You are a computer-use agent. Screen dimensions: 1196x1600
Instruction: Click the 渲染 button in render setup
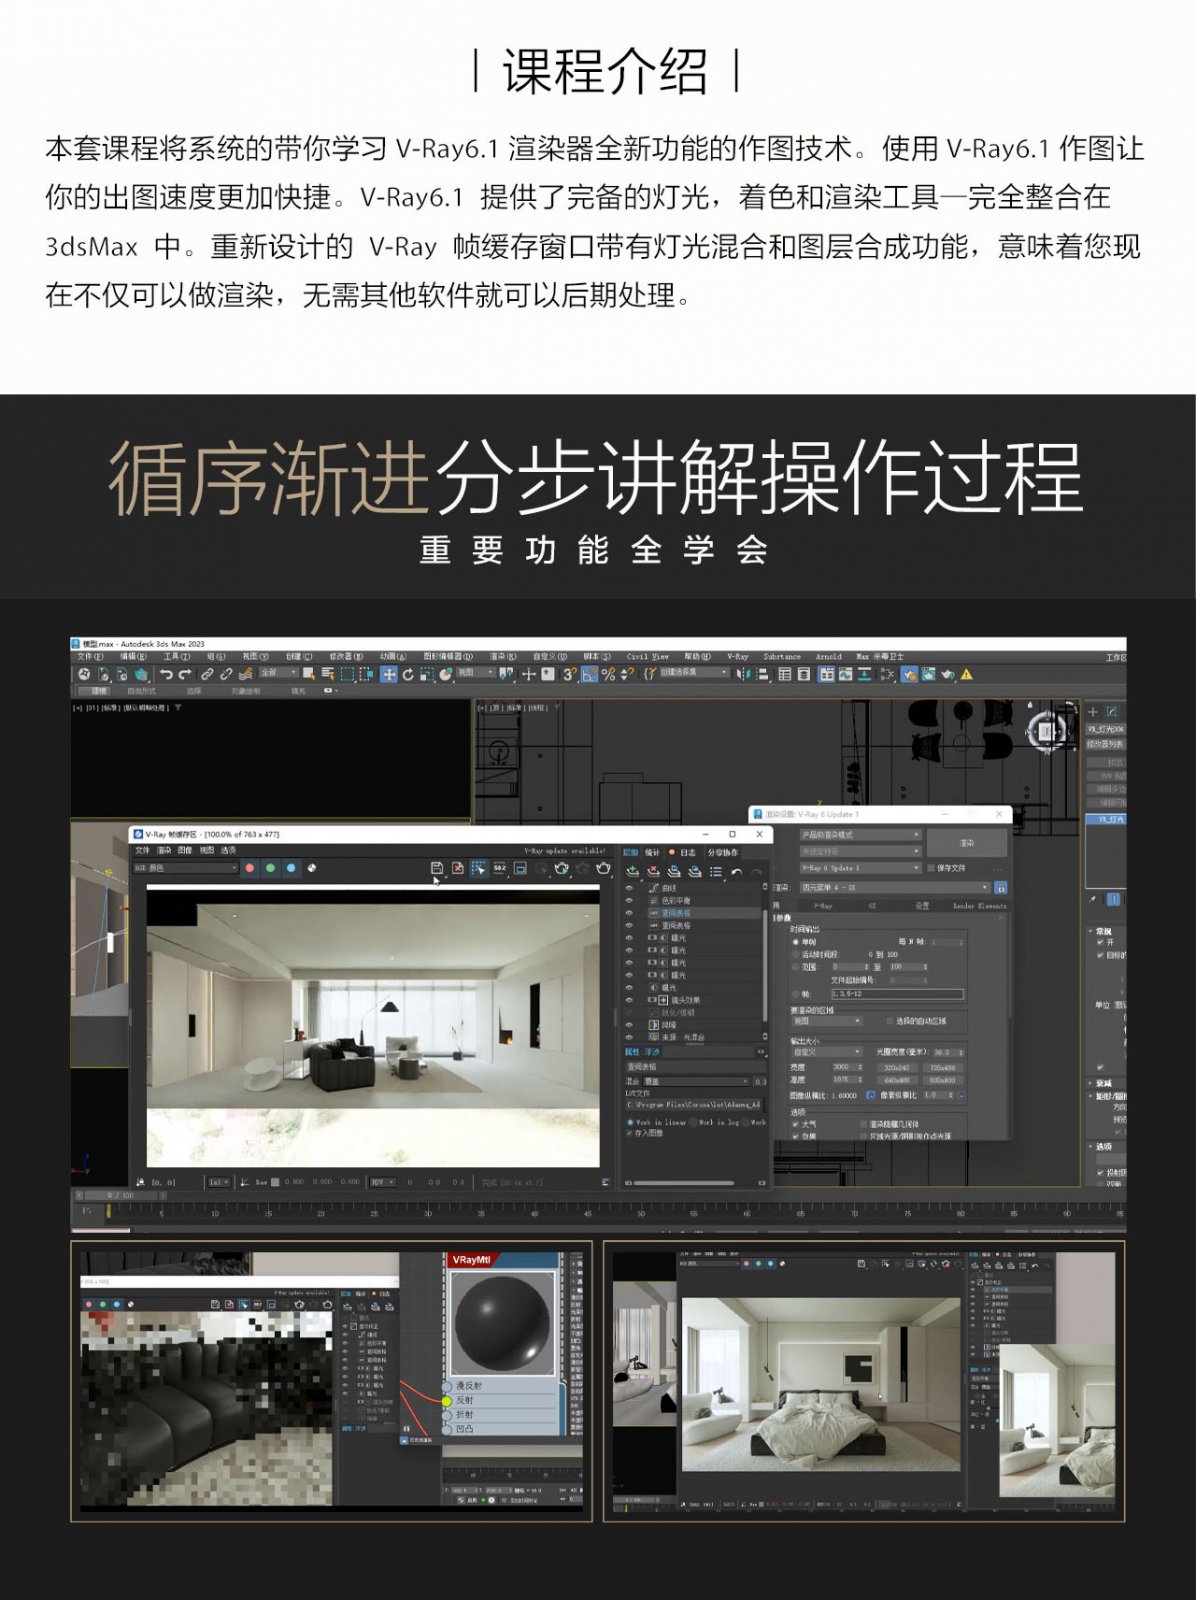[x=966, y=843]
